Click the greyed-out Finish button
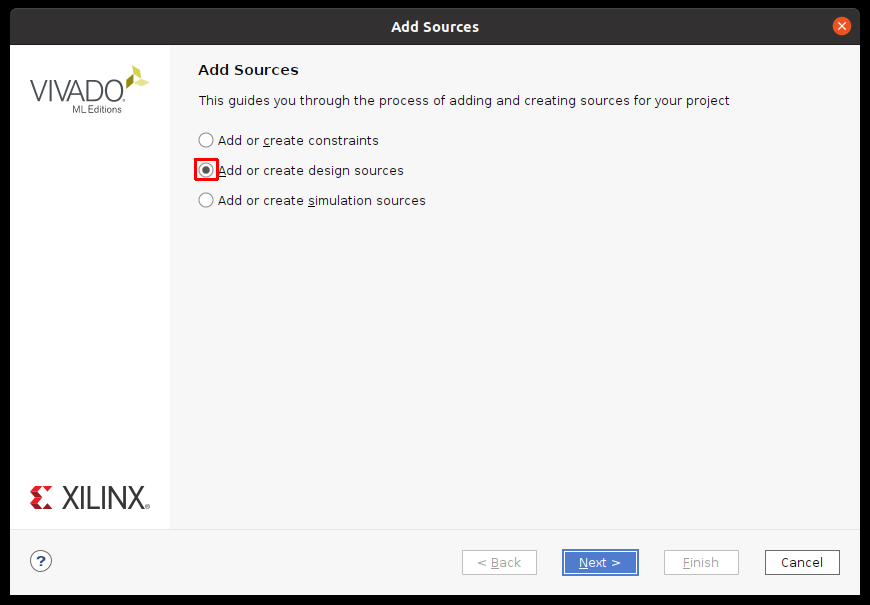Screen dimensions: 870x605 (701, 562)
